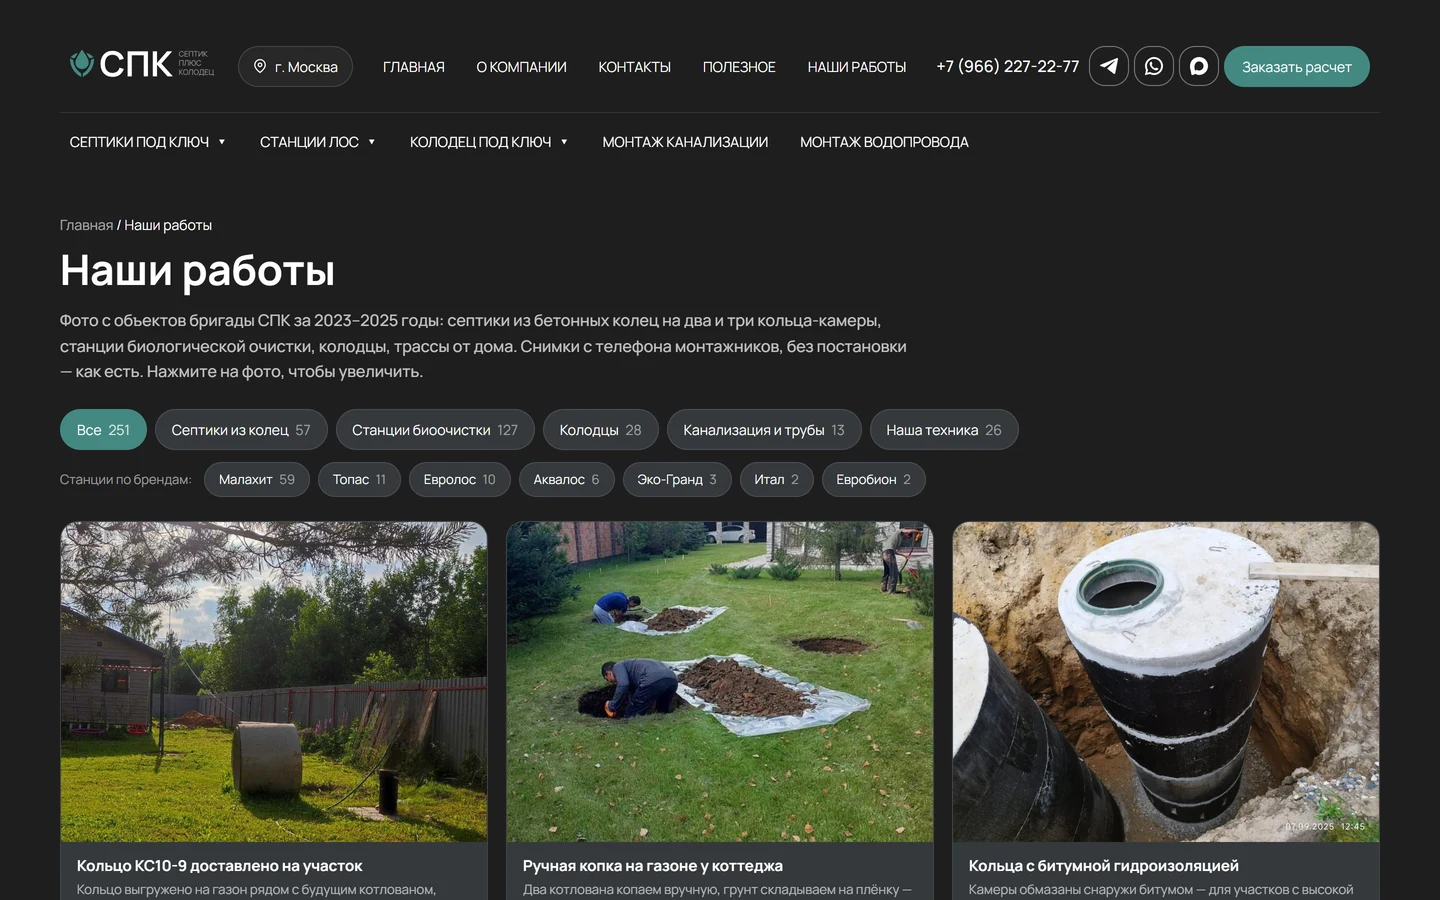The height and width of the screenshot is (900, 1440).
Task: Filter by Канализация и трубы
Action: click(x=764, y=430)
